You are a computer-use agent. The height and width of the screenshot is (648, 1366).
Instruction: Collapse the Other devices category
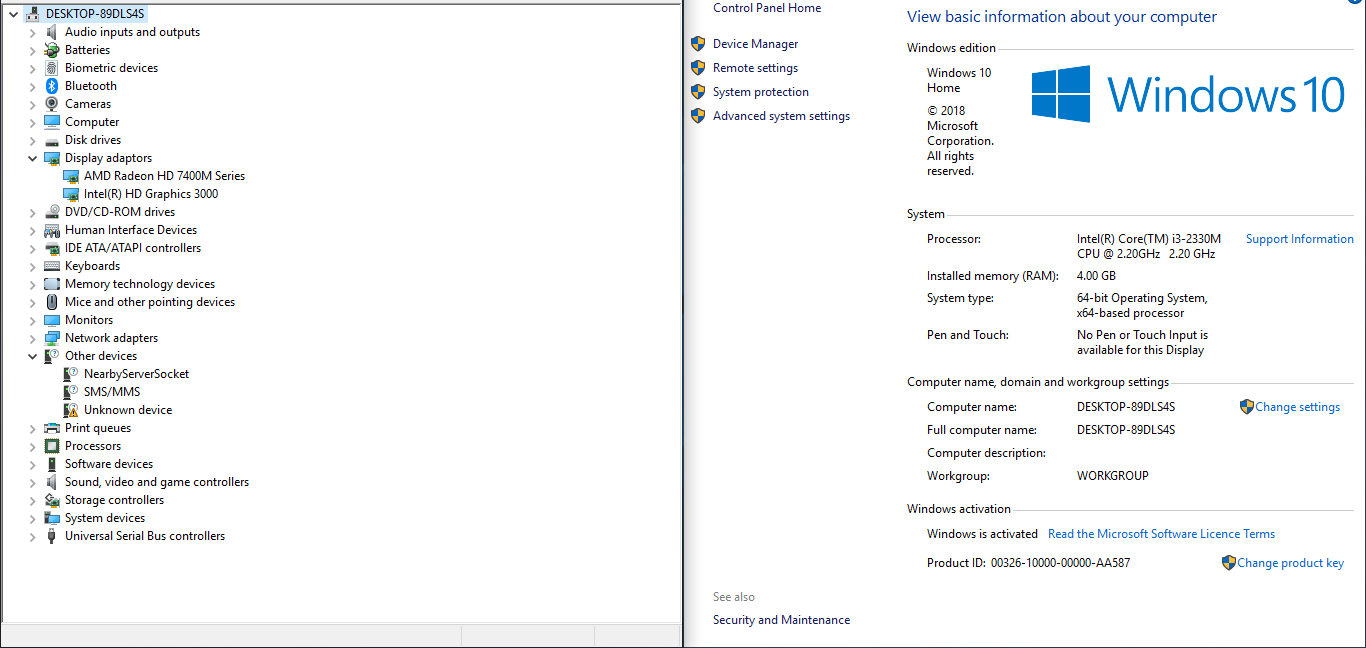click(33, 356)
